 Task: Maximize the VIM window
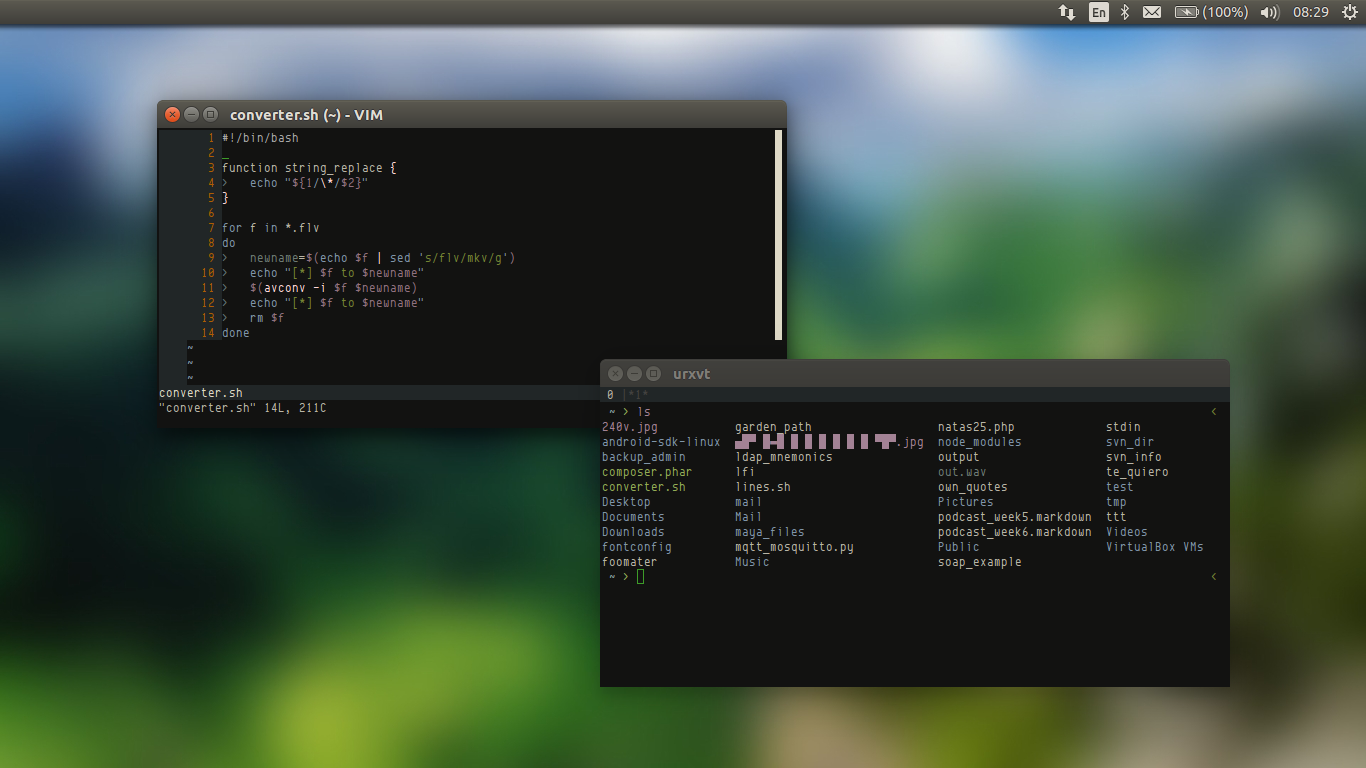point(210,115)
